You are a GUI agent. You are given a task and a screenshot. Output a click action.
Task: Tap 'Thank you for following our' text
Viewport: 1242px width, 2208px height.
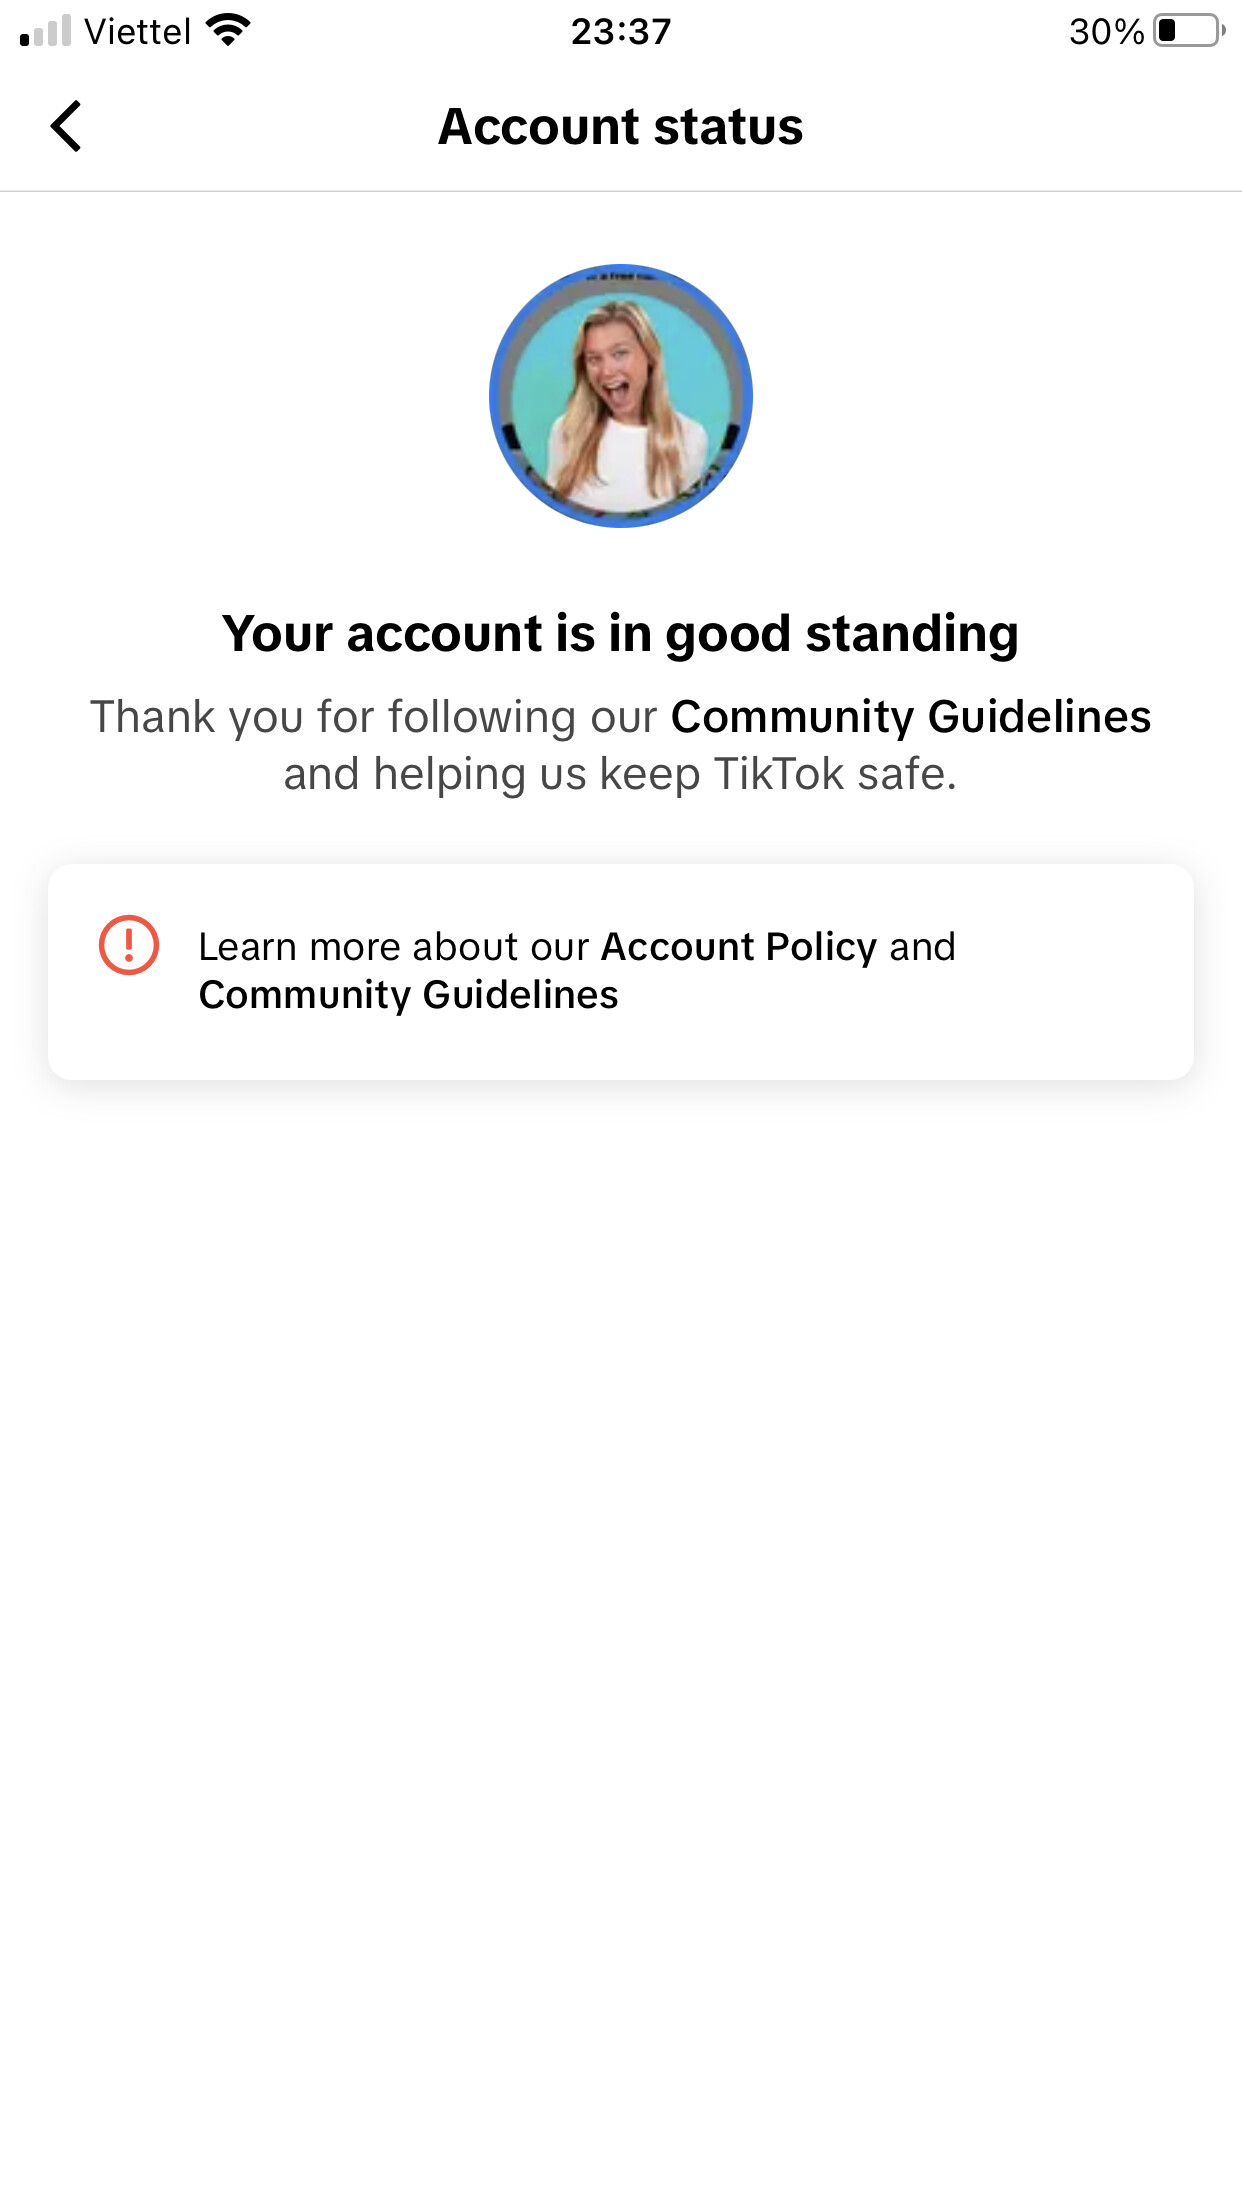pos(374,717)
